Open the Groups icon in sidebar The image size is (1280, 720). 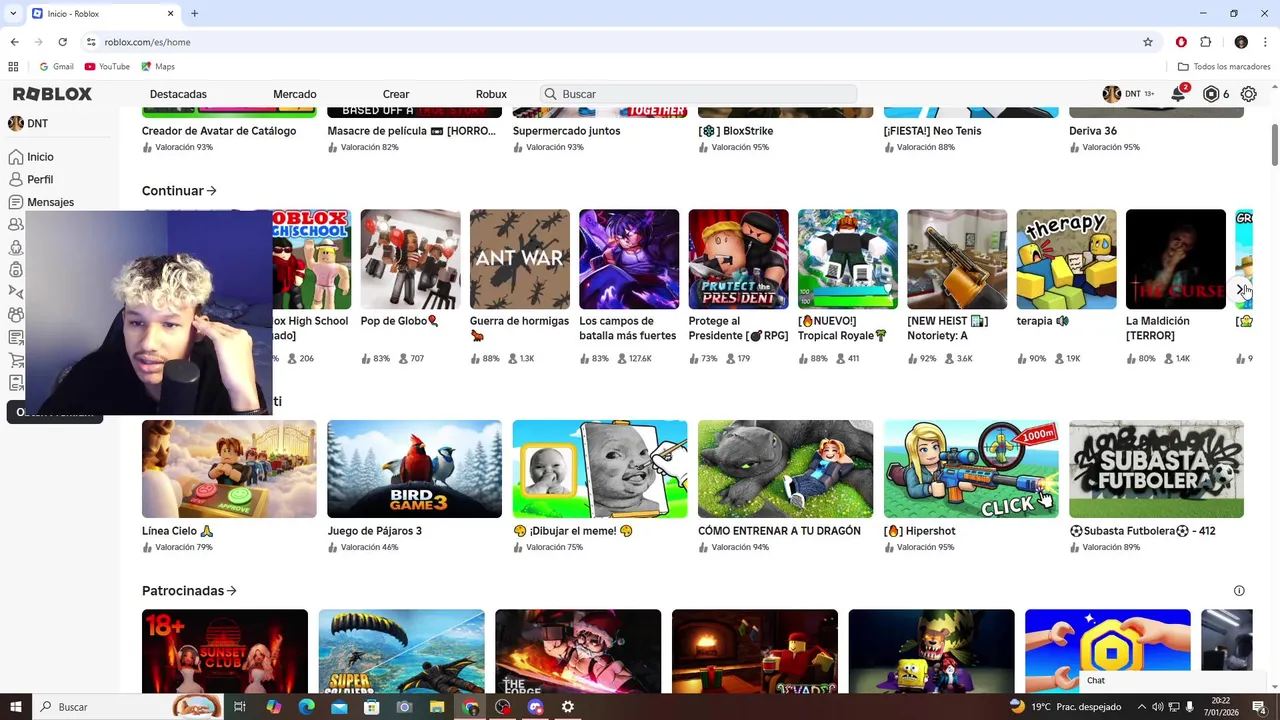15,315
